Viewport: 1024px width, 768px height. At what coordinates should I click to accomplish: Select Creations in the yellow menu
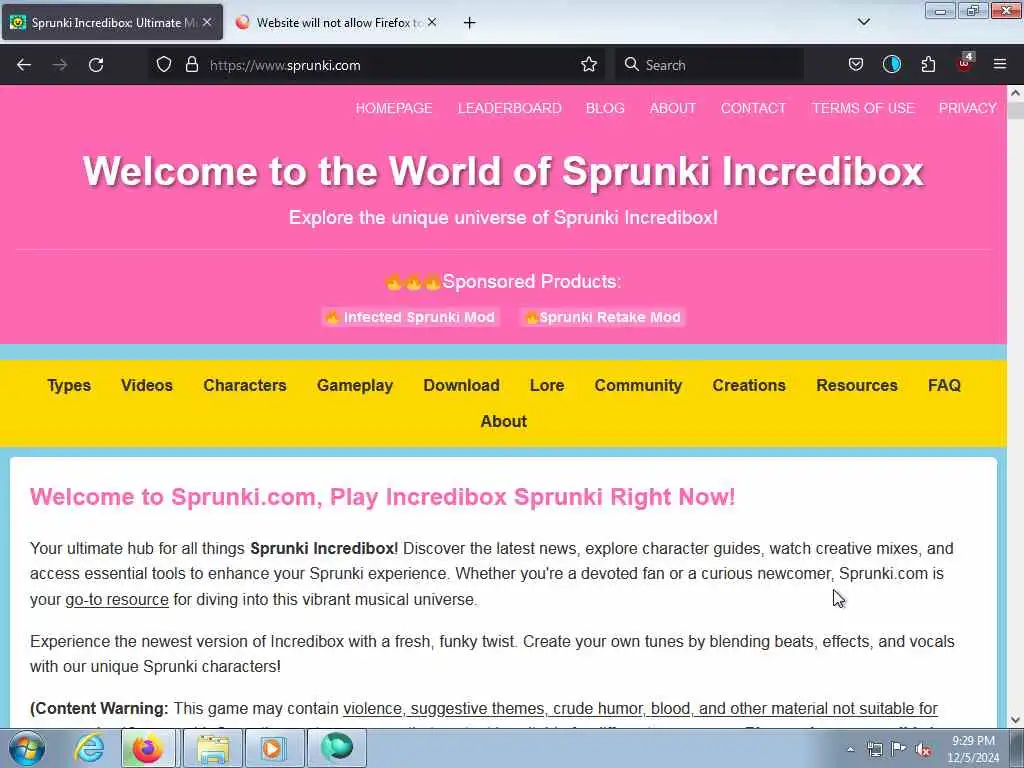point(749,385)
